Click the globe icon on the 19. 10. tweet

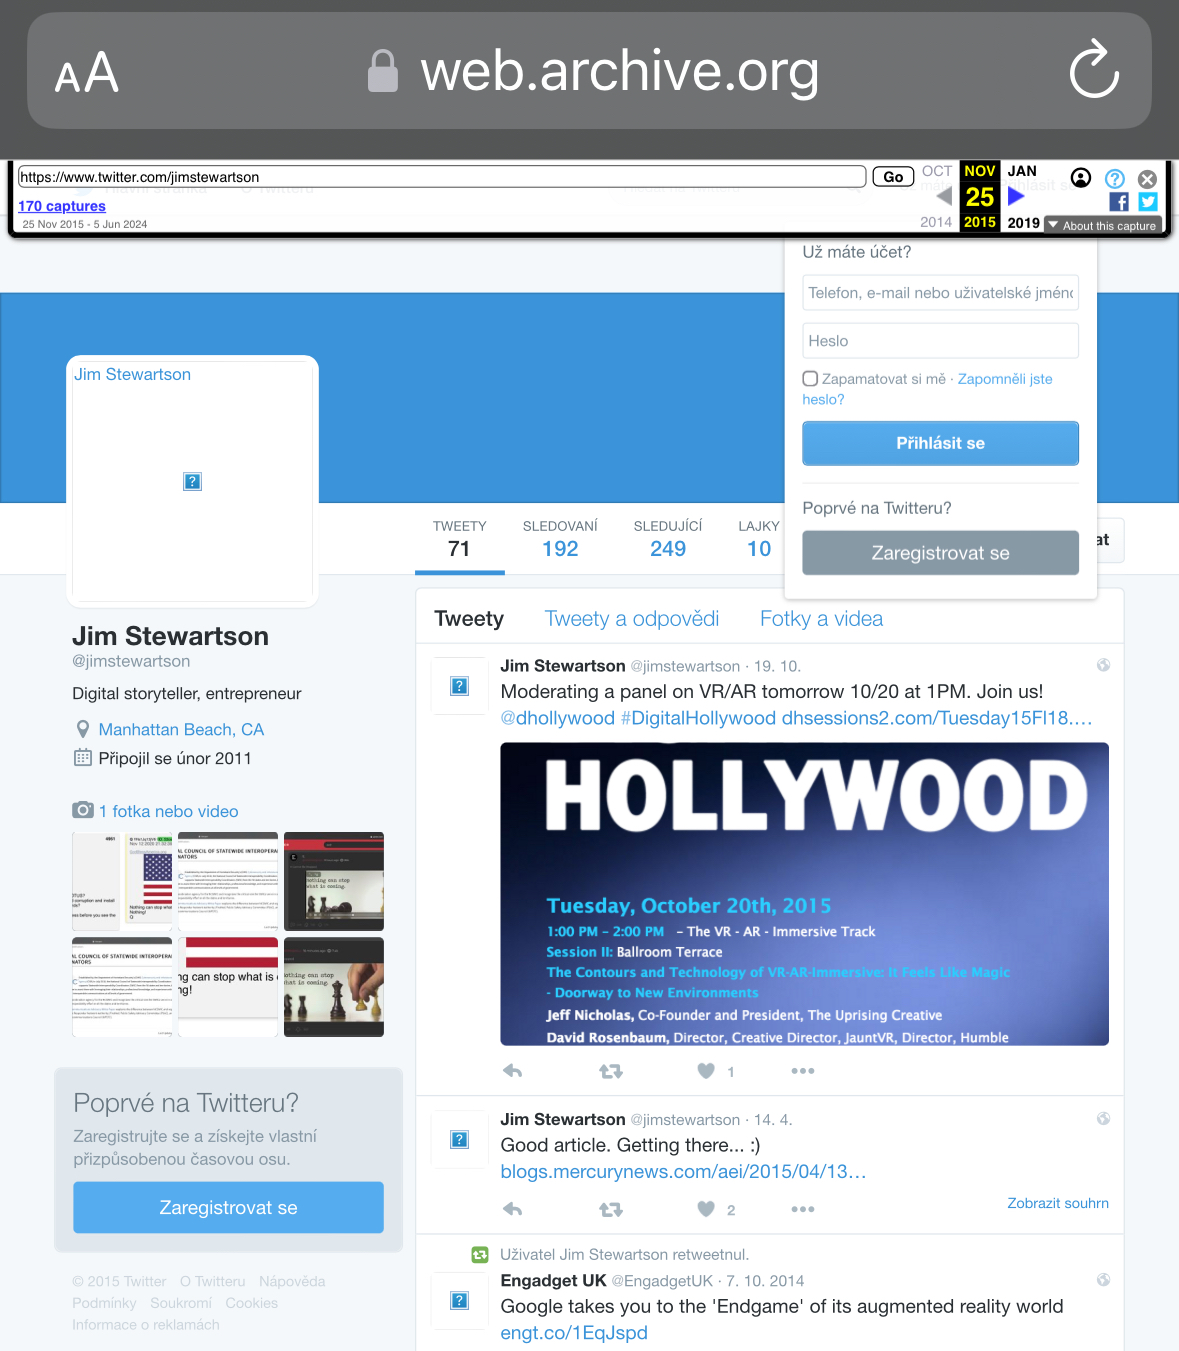1103,665
